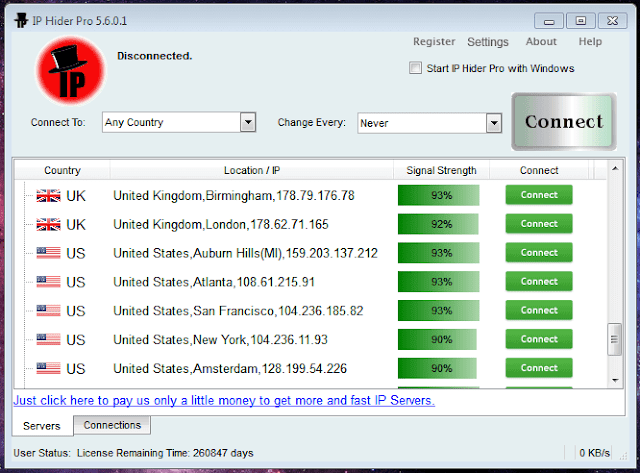Image resolution: width=640 pixels, height=473 pixels.
Task: Click the 'Disconnected.' status text
Action: tap(155, 56)
